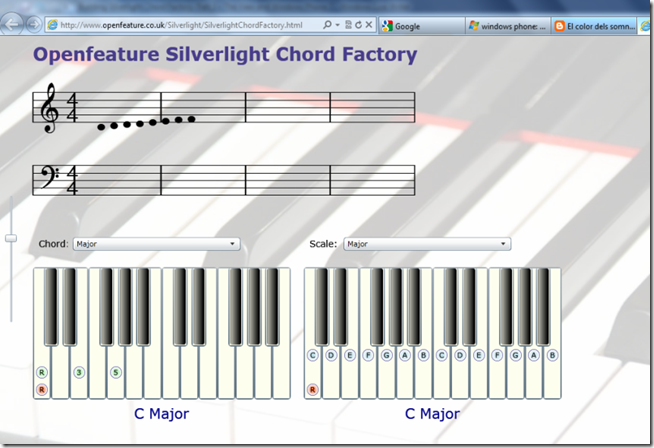Click the lower-octave A marker on scale keyboard
This screenshot has width=654, height=448.
point(405,355)
